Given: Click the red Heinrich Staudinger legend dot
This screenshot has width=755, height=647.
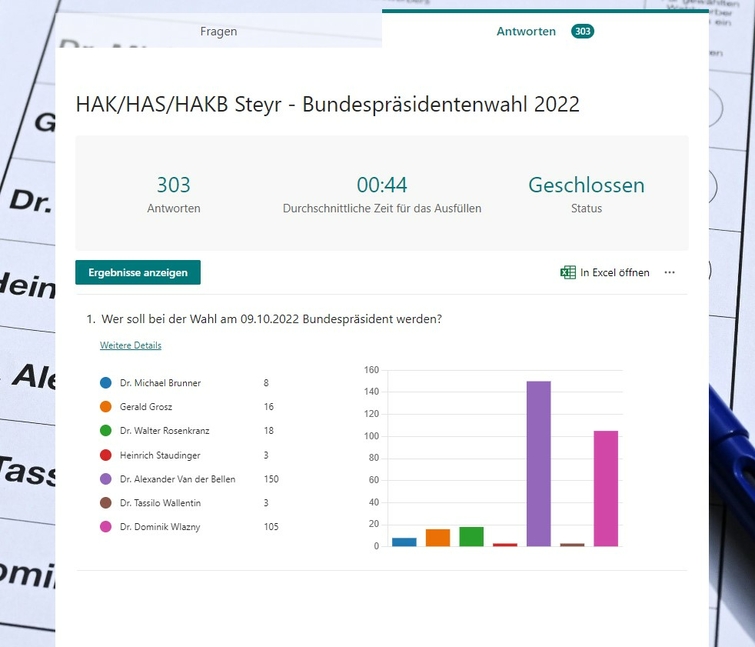Looking at the screenshot, I should click(105, 455).
